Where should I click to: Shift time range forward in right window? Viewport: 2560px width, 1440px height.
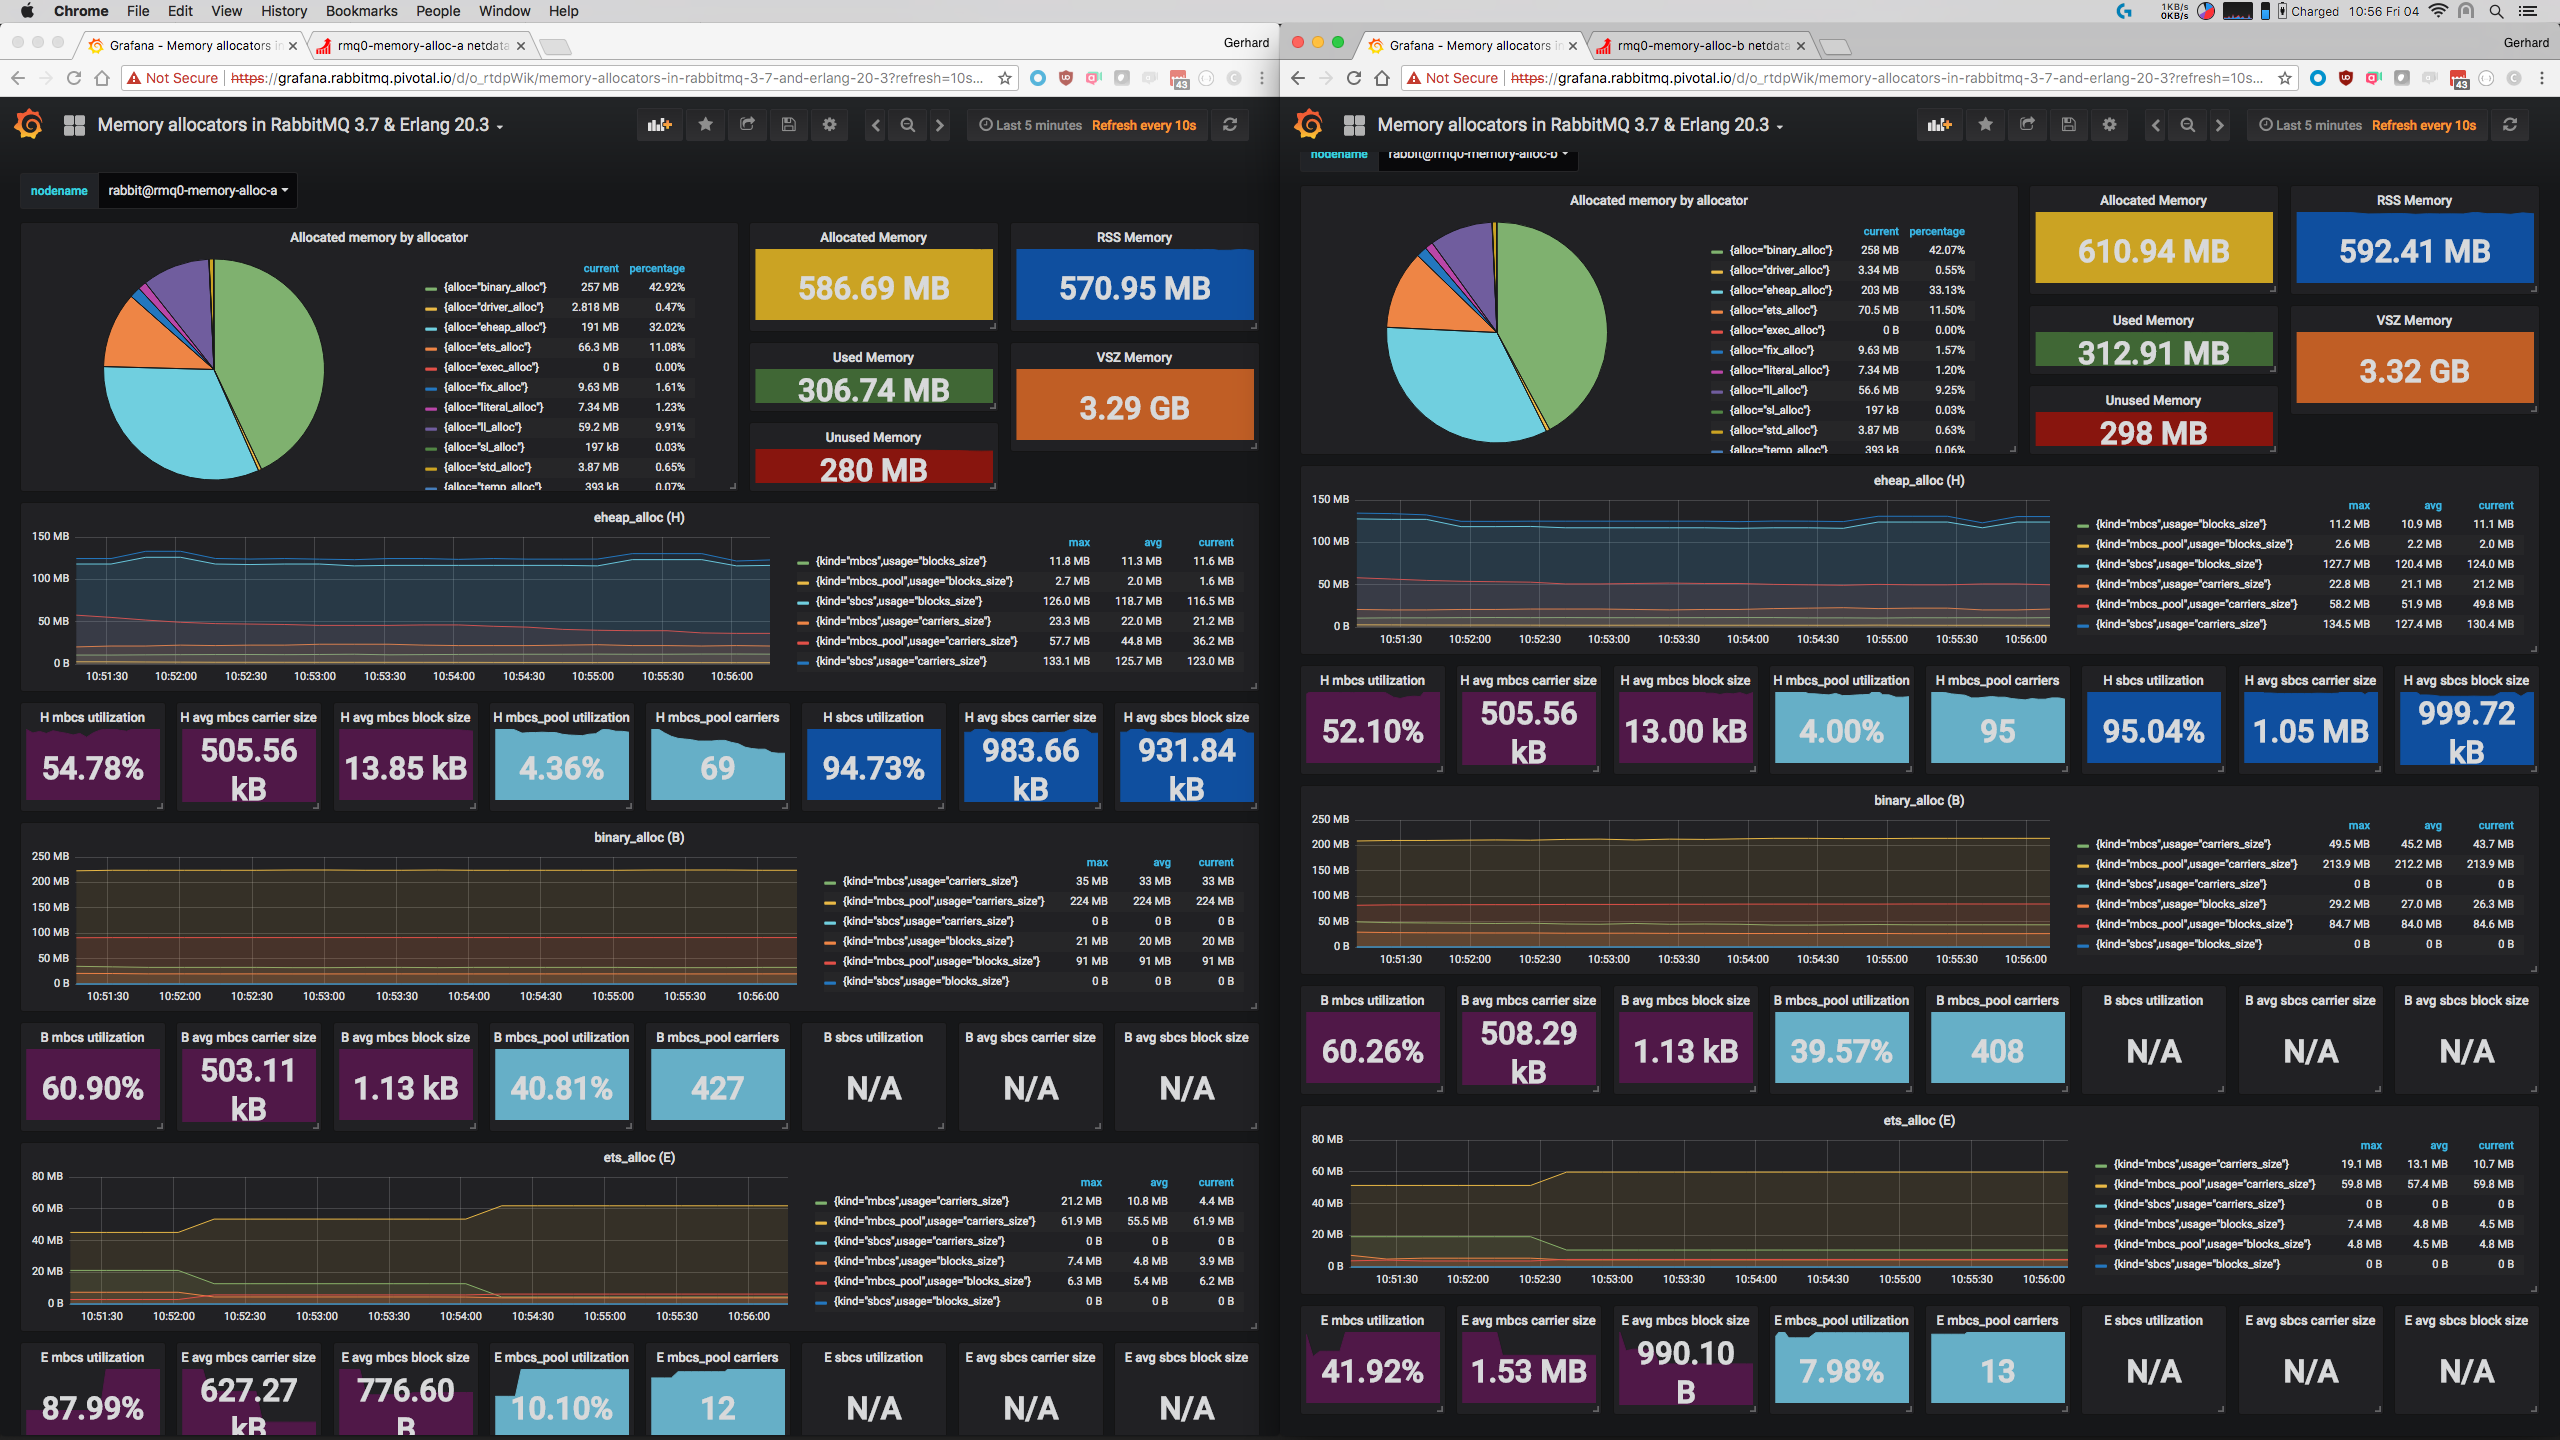pos(2219,125)
